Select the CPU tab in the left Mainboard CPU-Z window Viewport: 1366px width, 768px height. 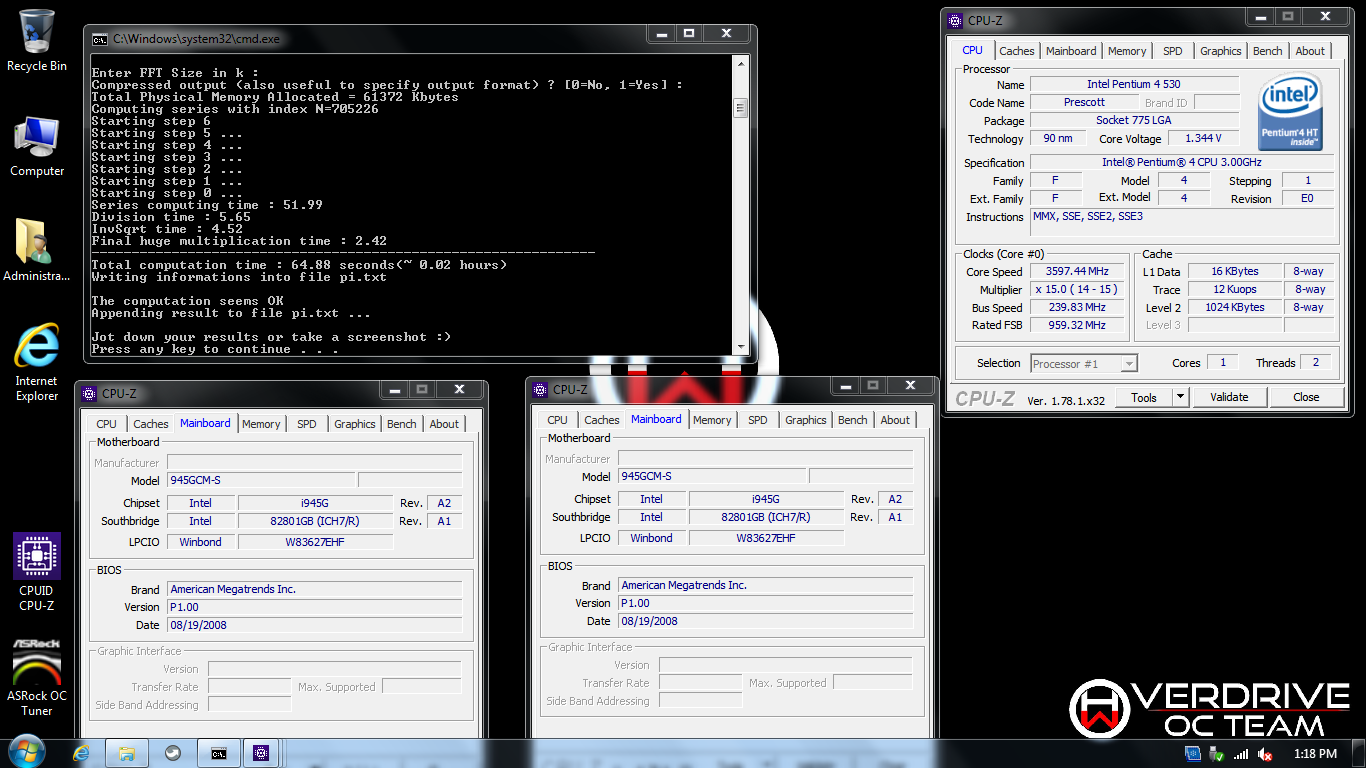tap(107, 424)
